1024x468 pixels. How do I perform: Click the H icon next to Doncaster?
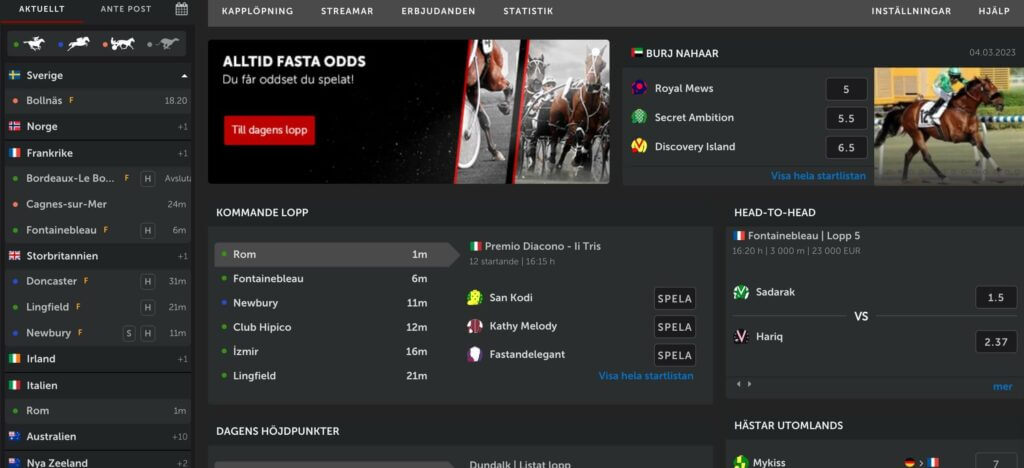click(148, 281)
